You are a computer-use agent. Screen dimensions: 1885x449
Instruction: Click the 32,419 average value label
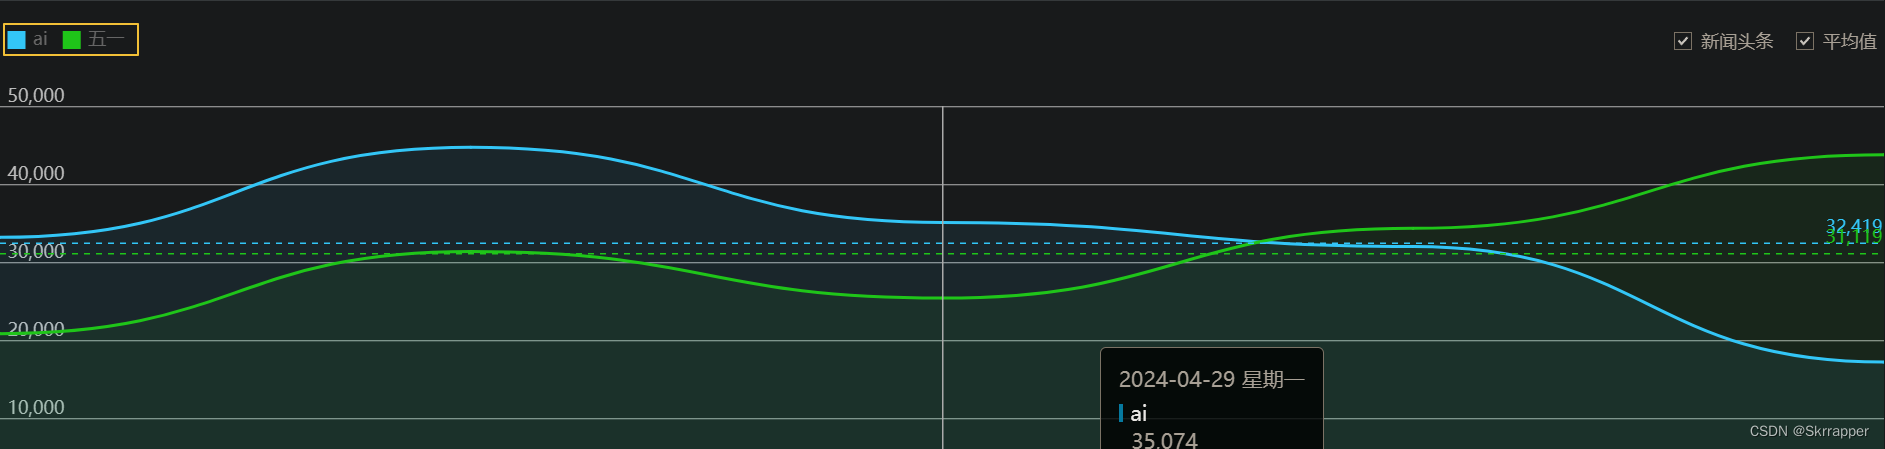coord(1854,226)
